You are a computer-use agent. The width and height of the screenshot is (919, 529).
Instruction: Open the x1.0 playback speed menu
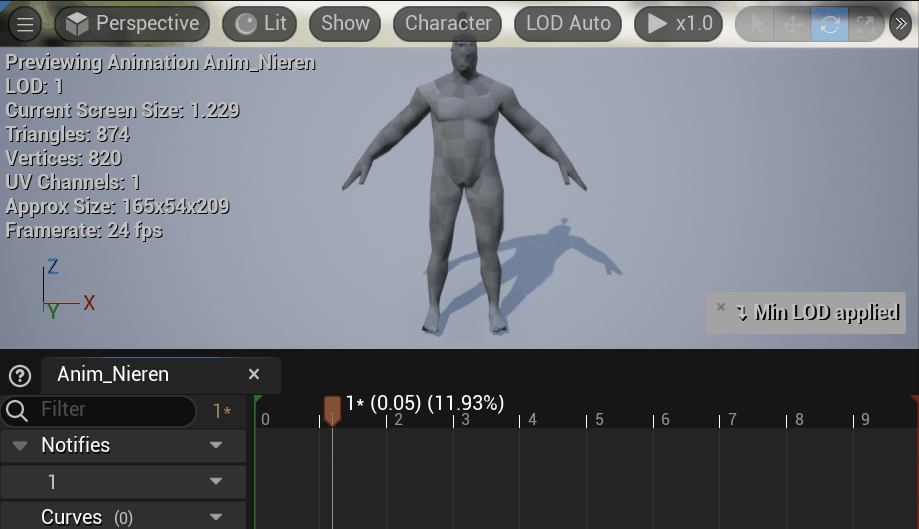pyautogui.click(x=678, y=24)
